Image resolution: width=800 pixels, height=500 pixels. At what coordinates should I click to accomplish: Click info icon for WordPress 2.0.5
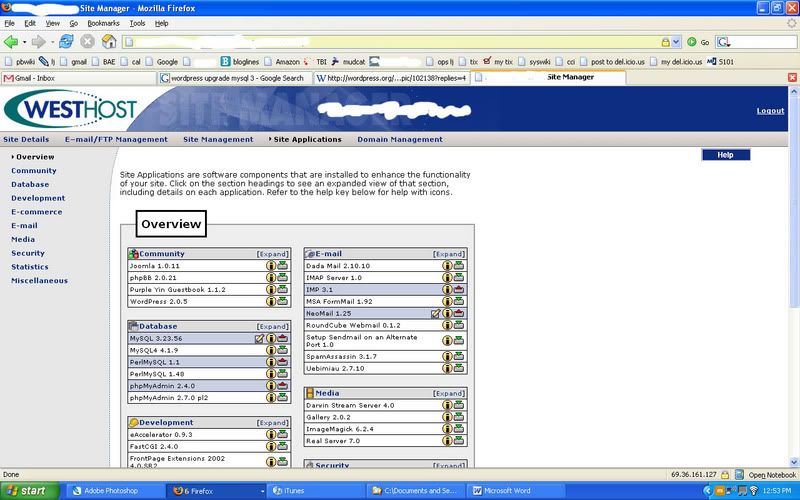coord(270,301)
